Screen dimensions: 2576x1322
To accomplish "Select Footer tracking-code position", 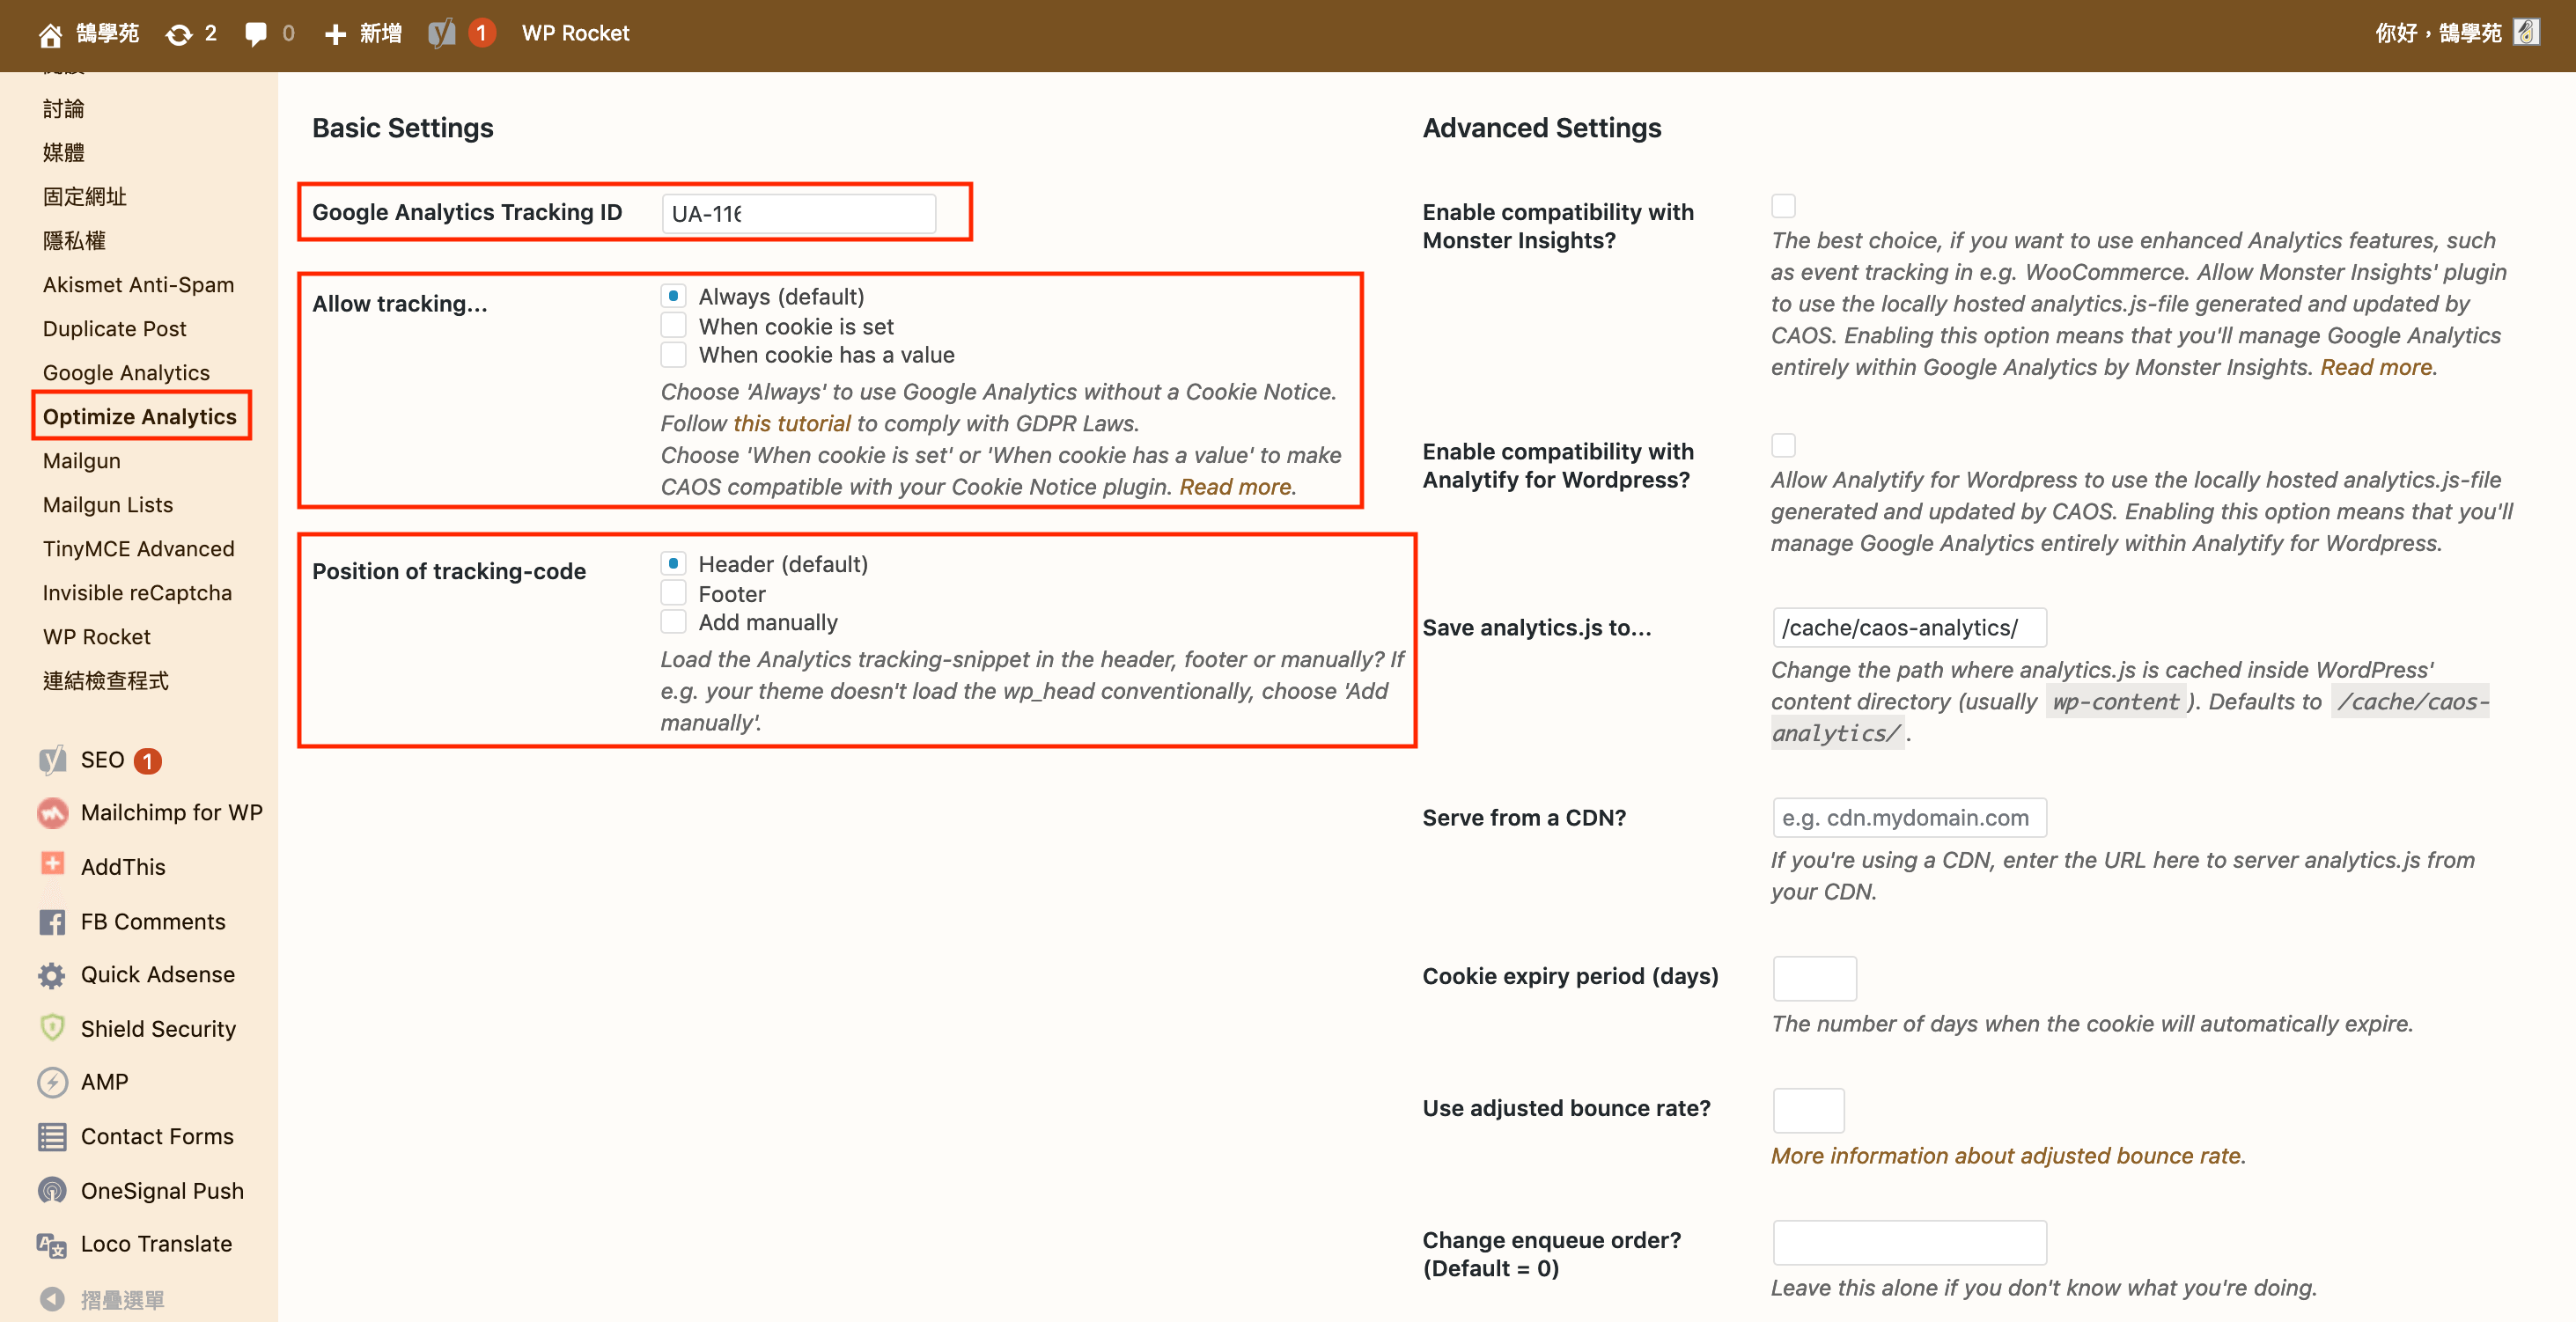I will tap(673, 593).
